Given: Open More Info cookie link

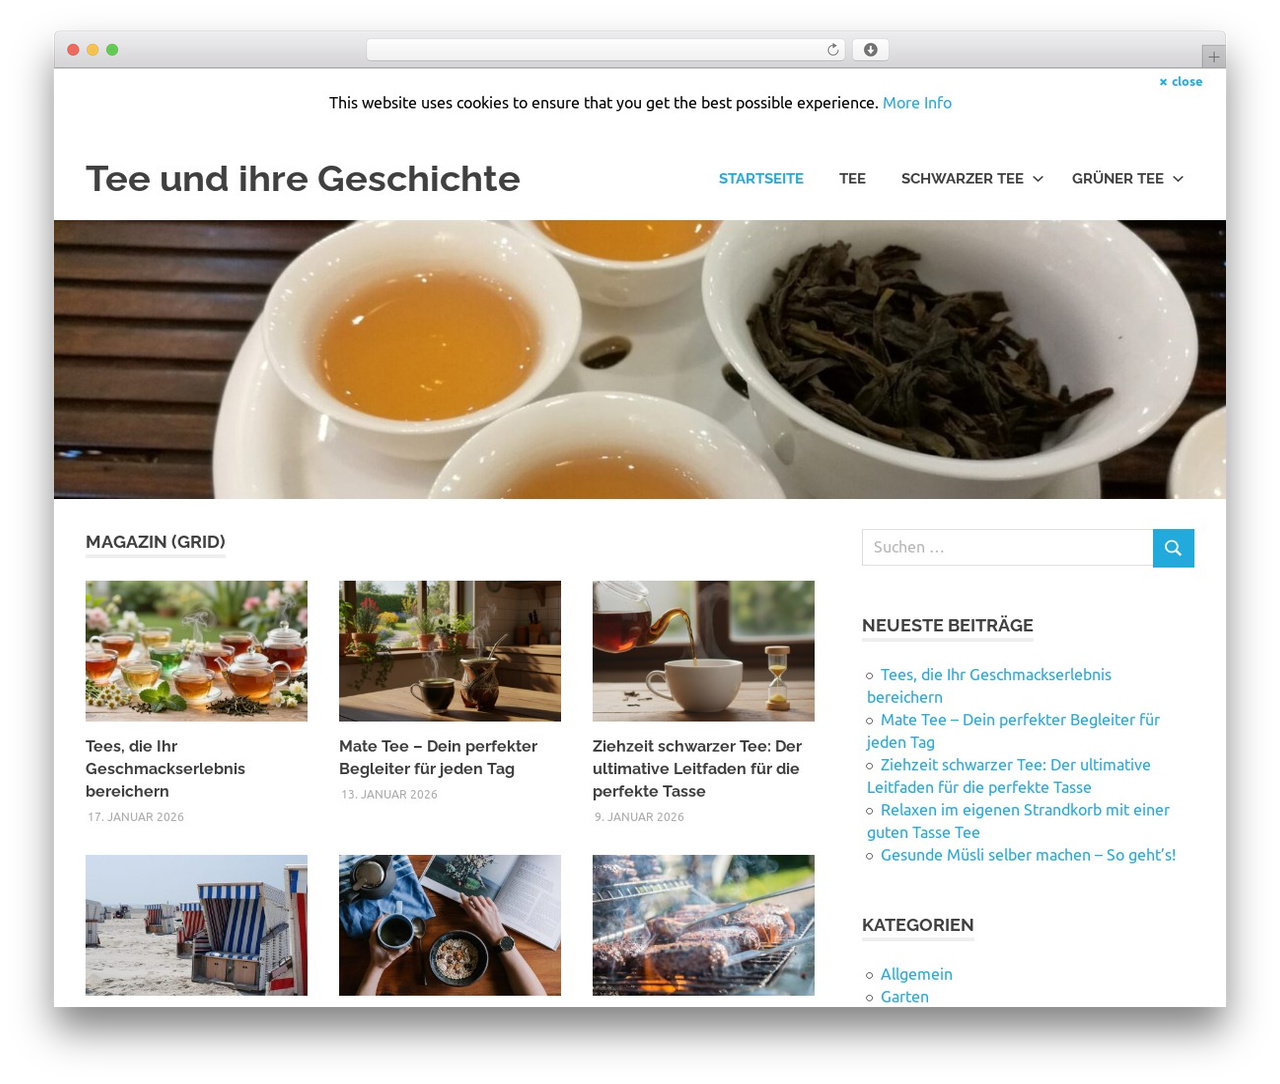Looking at the screenshot, I should pos(917,103).
